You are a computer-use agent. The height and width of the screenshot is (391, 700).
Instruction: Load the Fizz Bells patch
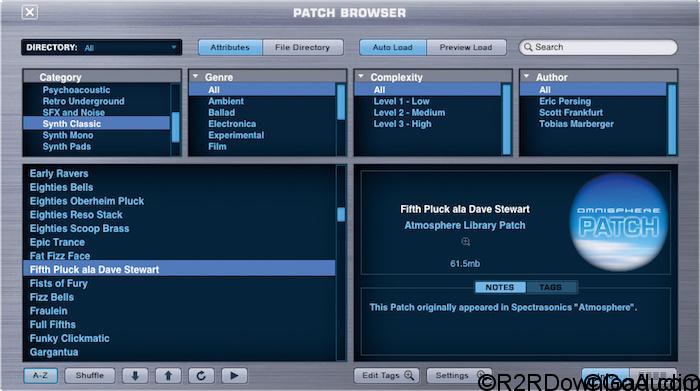pyautogui.click(x=52, y=297)
